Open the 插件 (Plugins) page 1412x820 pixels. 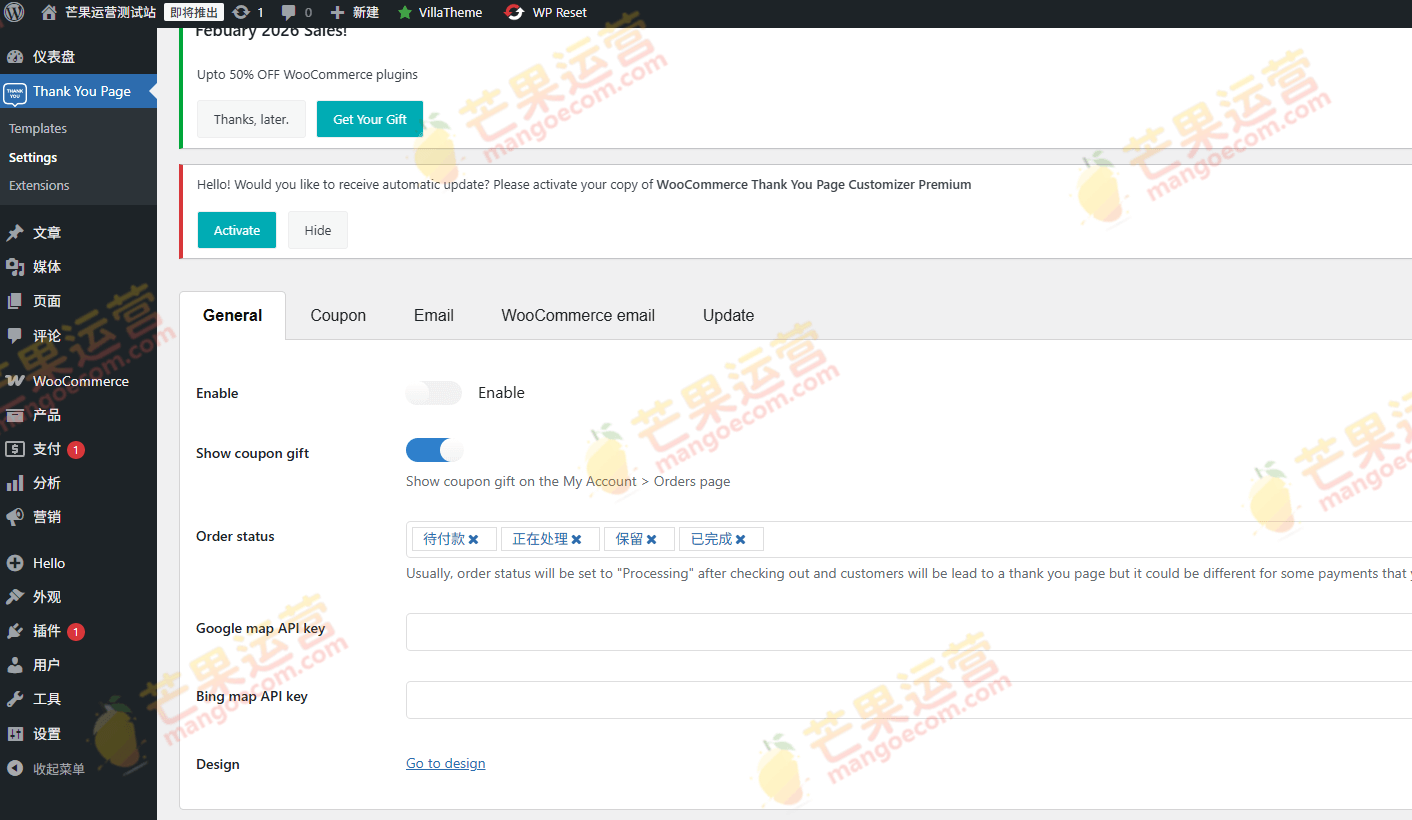point(45,631)
